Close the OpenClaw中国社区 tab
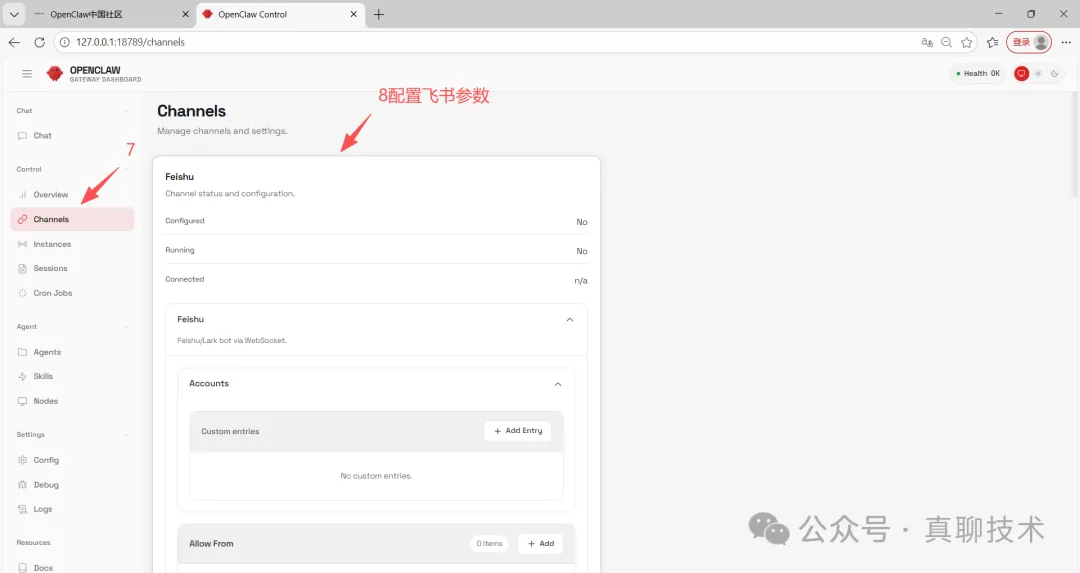 pyautogui.click(x=185, y=14)
